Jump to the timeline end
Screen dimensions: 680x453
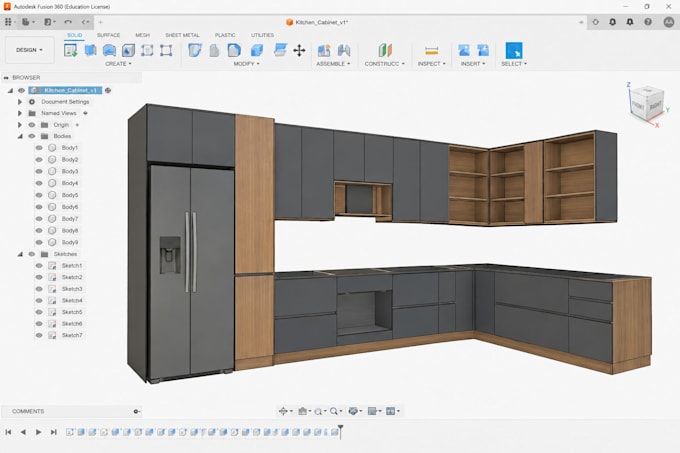coord(54,432)
